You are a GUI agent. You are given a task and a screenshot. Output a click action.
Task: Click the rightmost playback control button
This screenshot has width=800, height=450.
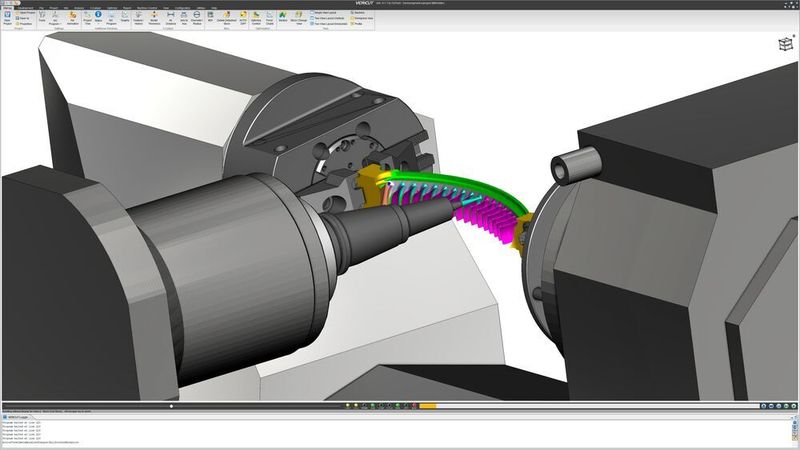(793, 406)
